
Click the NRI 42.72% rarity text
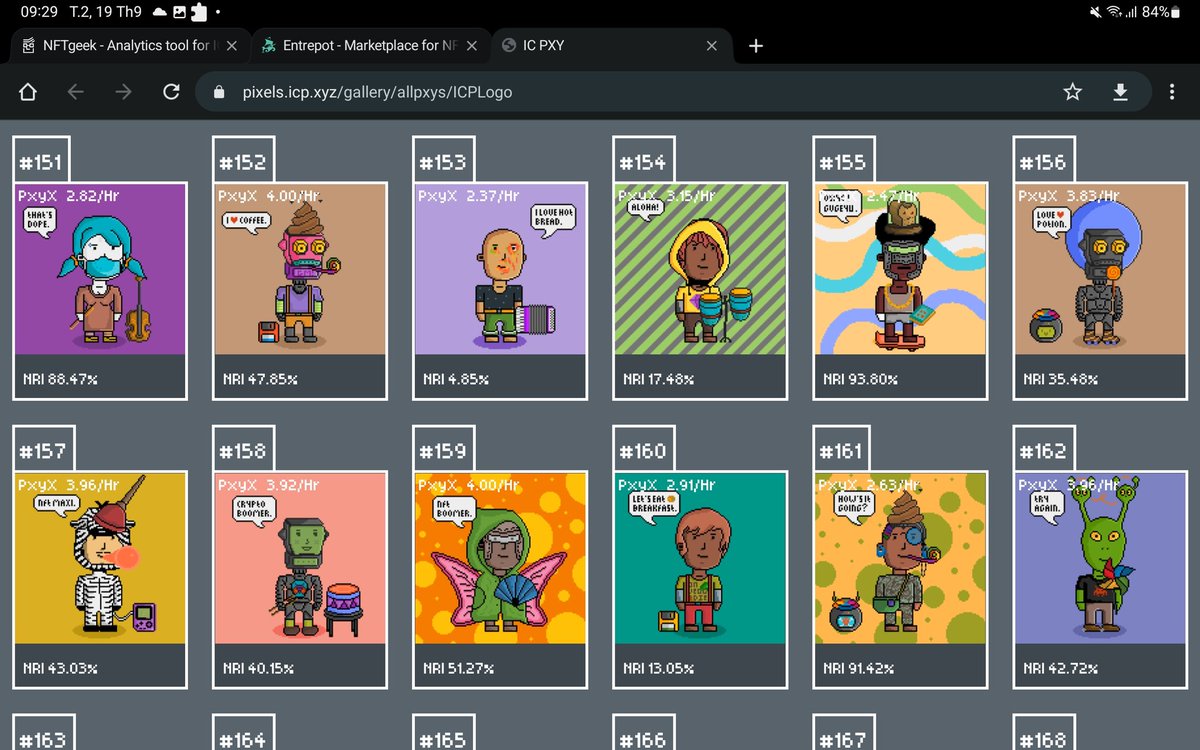pyautogui.click(x=1060, y=669)
